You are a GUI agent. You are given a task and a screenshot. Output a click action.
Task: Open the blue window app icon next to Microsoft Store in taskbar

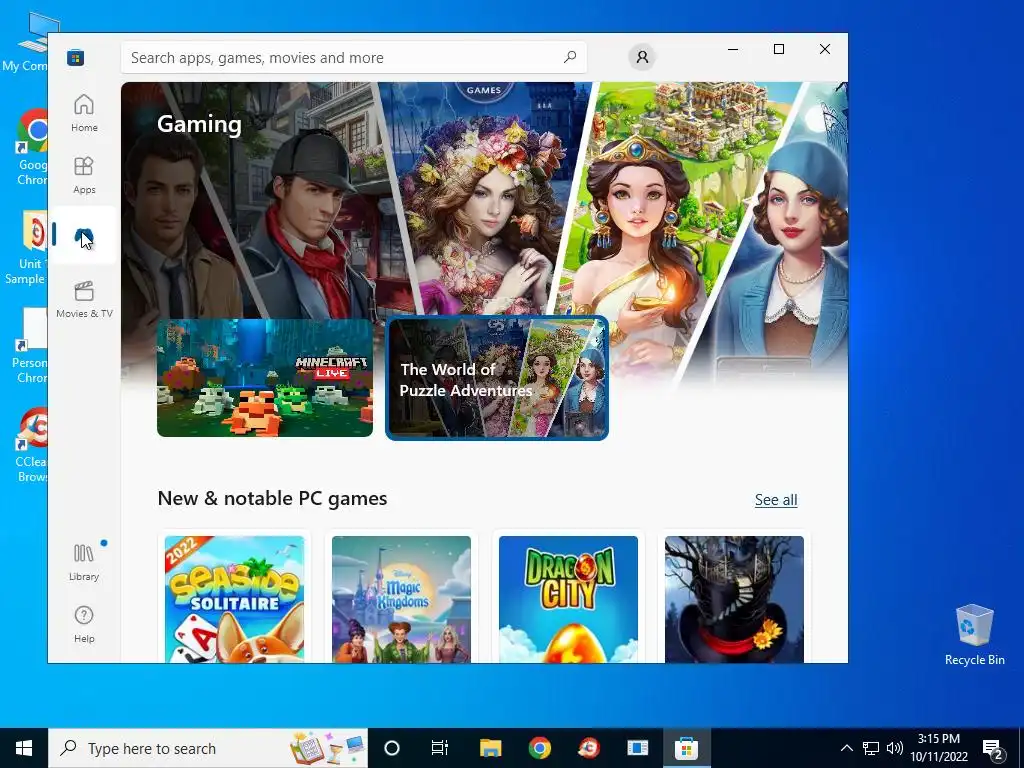coord(637,748)
